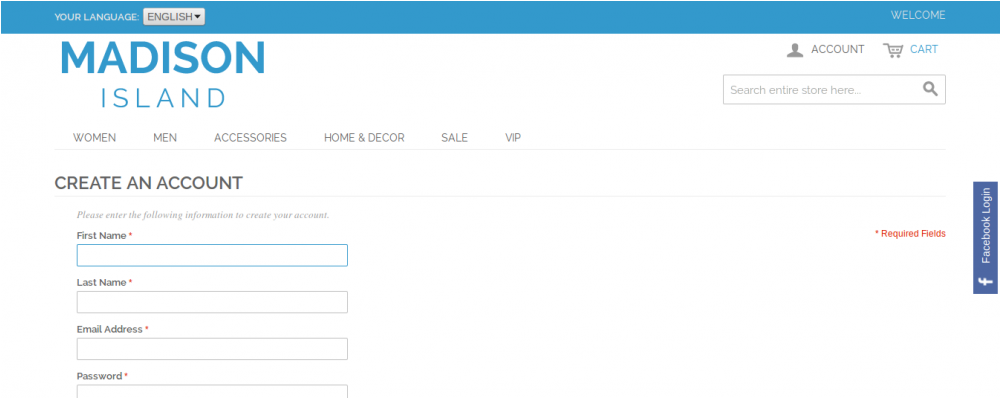Click the ACCOUNT link text

click(837, 49)
